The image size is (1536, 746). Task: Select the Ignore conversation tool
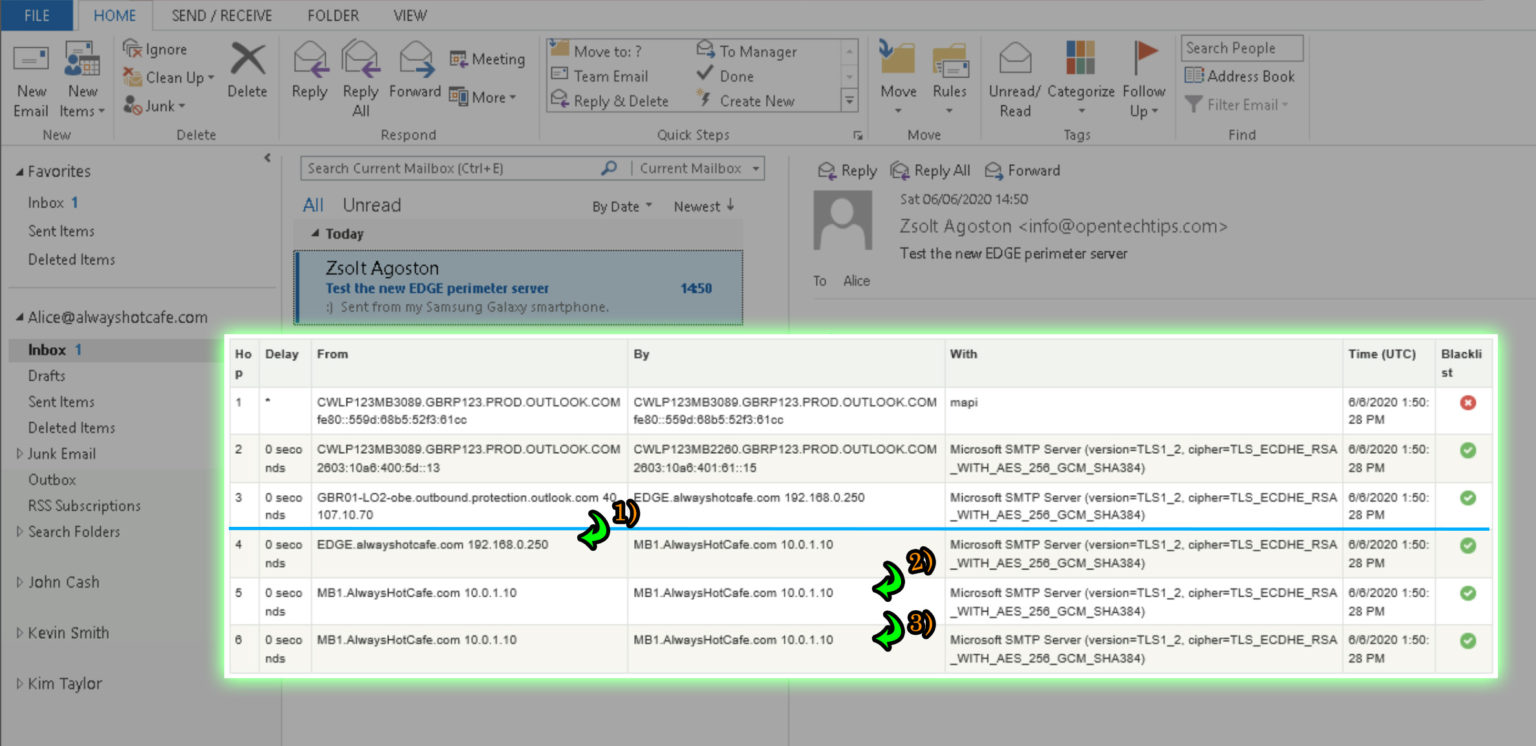point(160,48)
